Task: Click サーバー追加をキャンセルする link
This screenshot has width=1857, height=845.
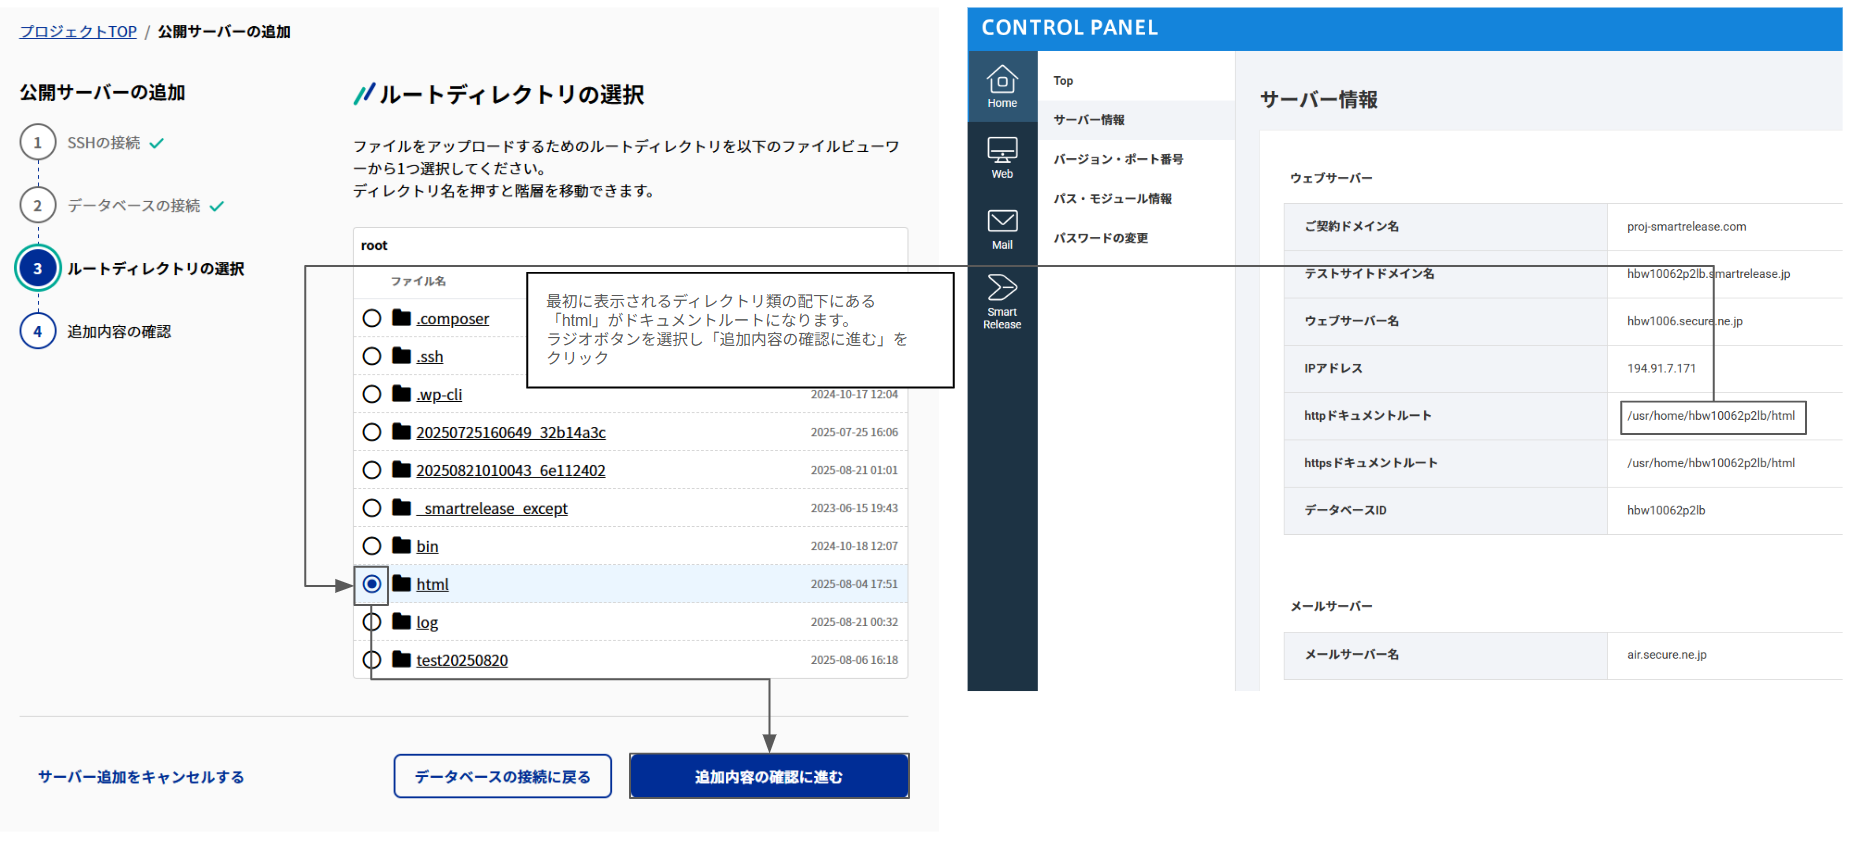Action: tap(141, 777)
